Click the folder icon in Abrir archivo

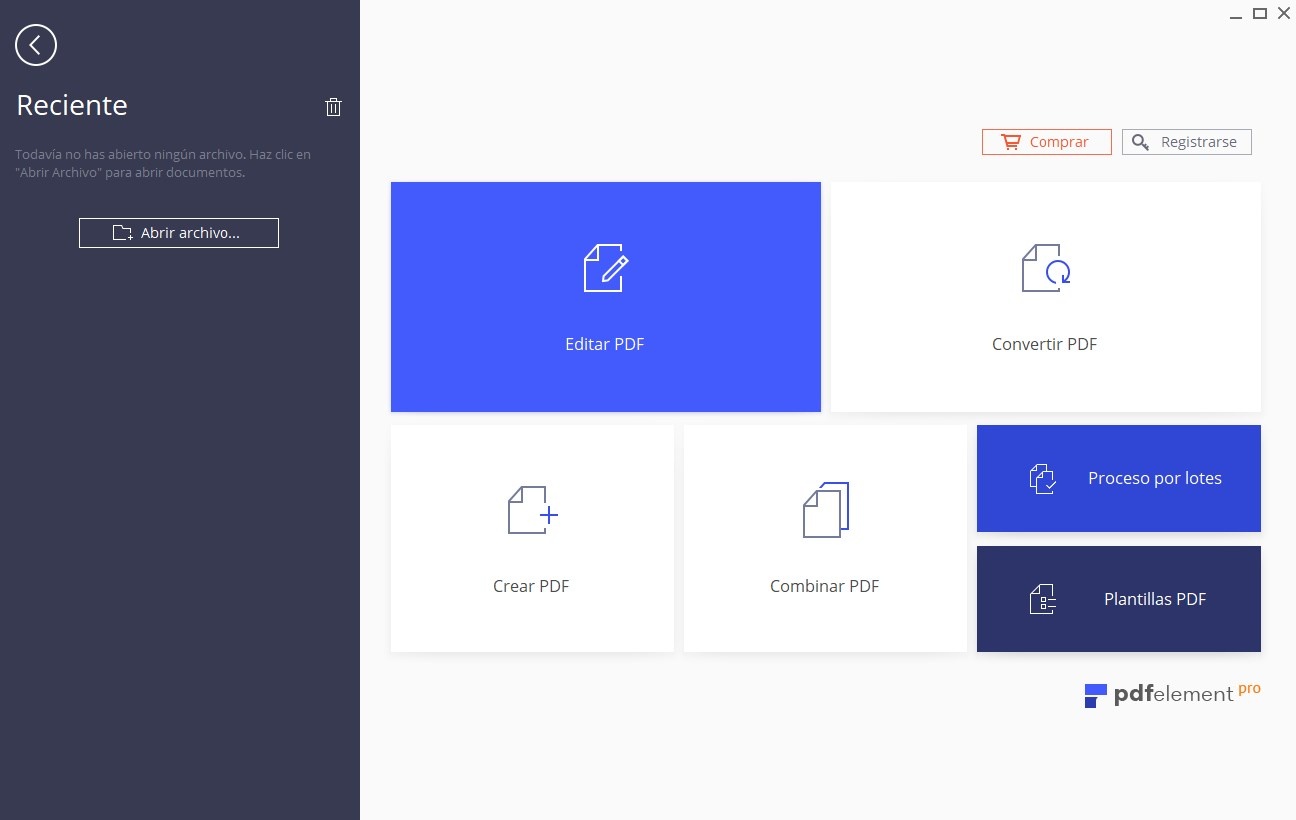click(122, 233)
